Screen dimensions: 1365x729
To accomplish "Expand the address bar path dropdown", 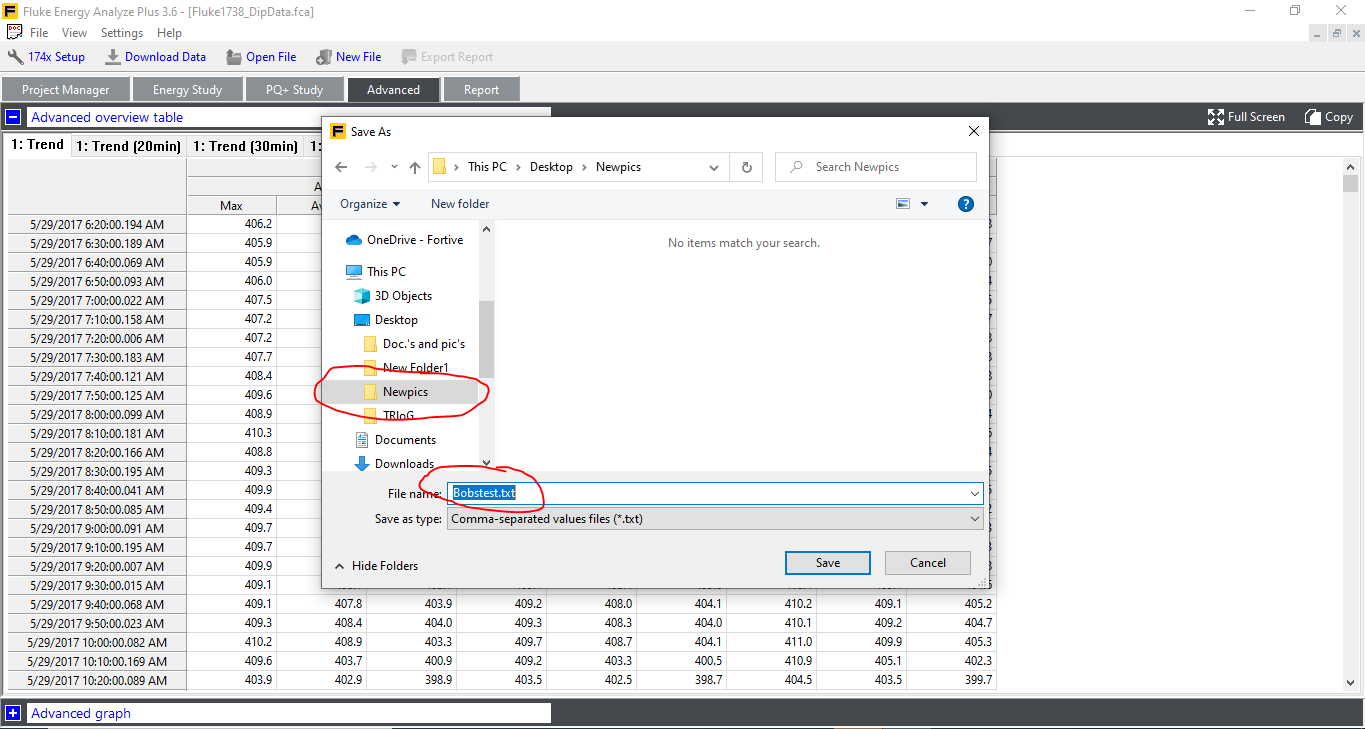I will pyautogui.click(x=713, y=167).
